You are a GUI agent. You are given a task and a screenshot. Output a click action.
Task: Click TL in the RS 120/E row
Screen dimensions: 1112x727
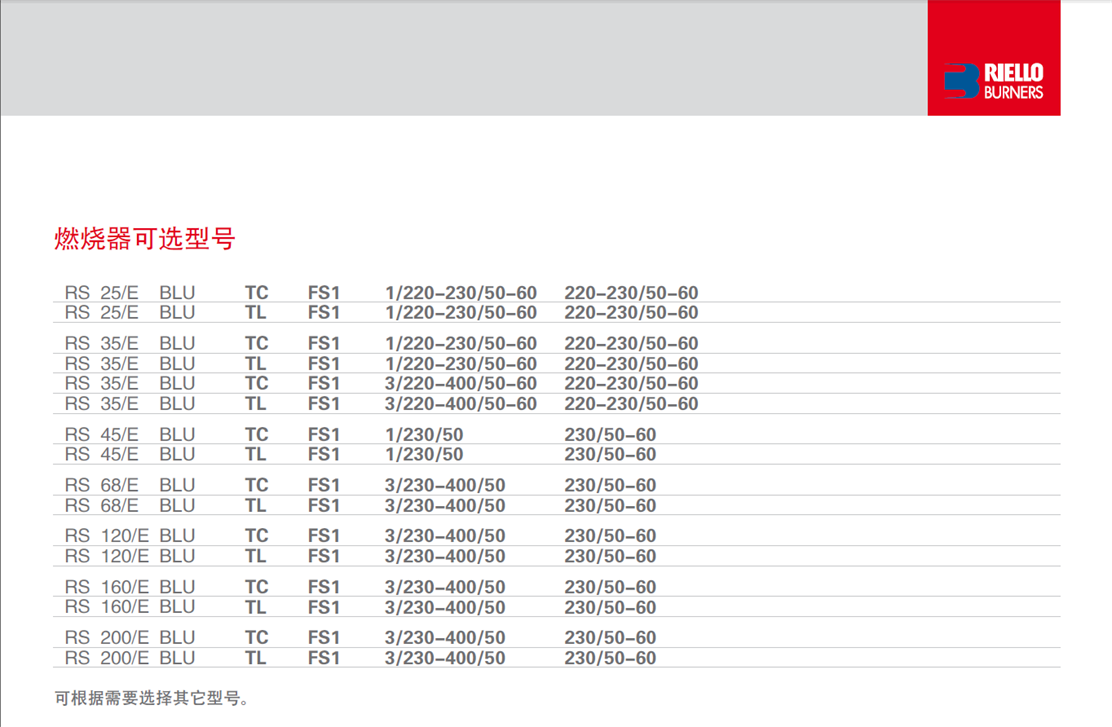click(255, 556)
